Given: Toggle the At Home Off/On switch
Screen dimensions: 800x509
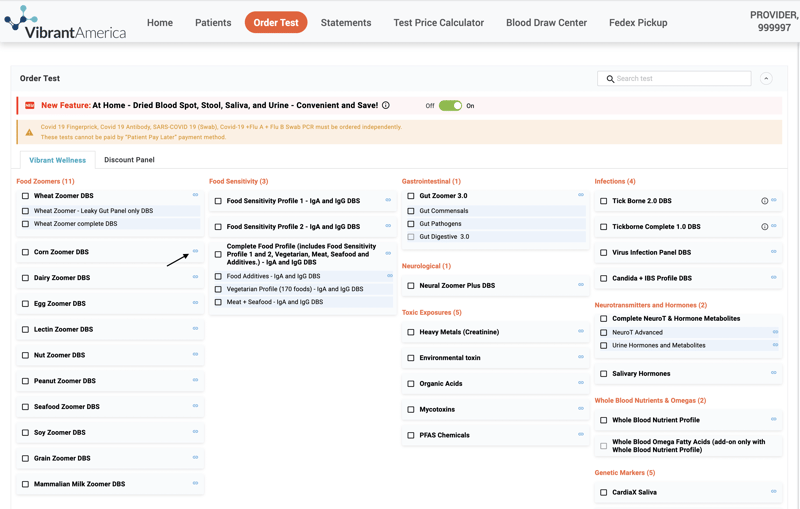Looking at the screenshot, I should (451, 106).
